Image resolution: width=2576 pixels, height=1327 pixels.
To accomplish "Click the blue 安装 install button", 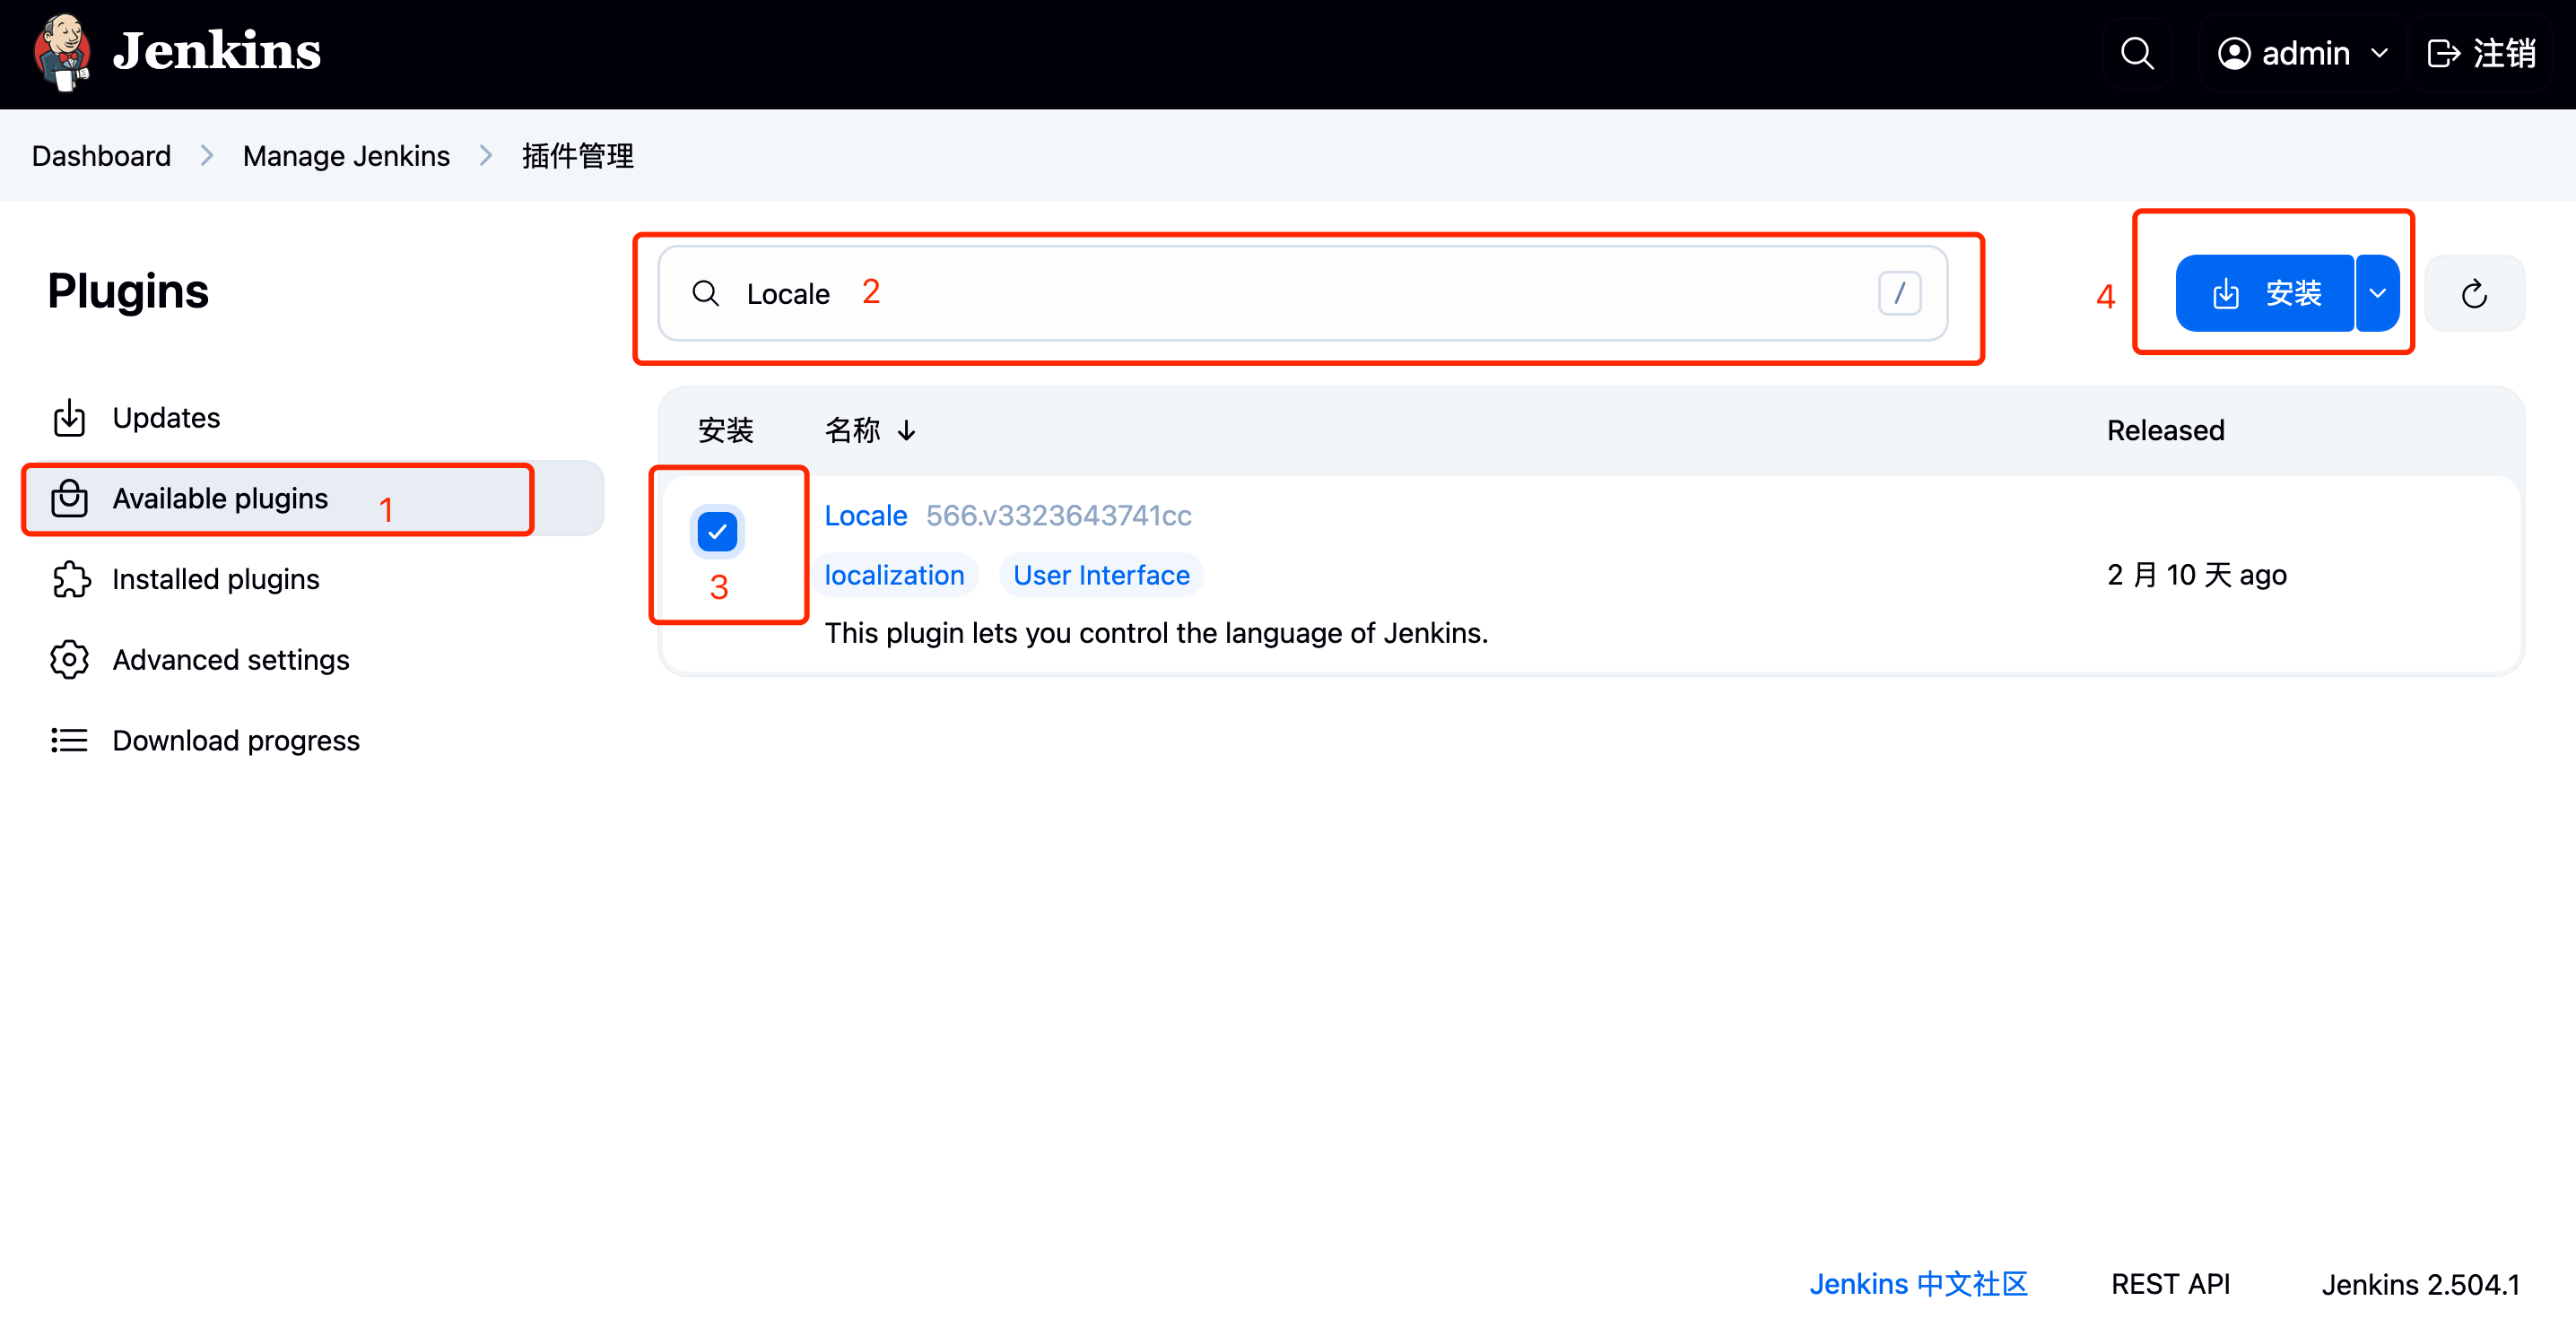I will [2265, 294].
